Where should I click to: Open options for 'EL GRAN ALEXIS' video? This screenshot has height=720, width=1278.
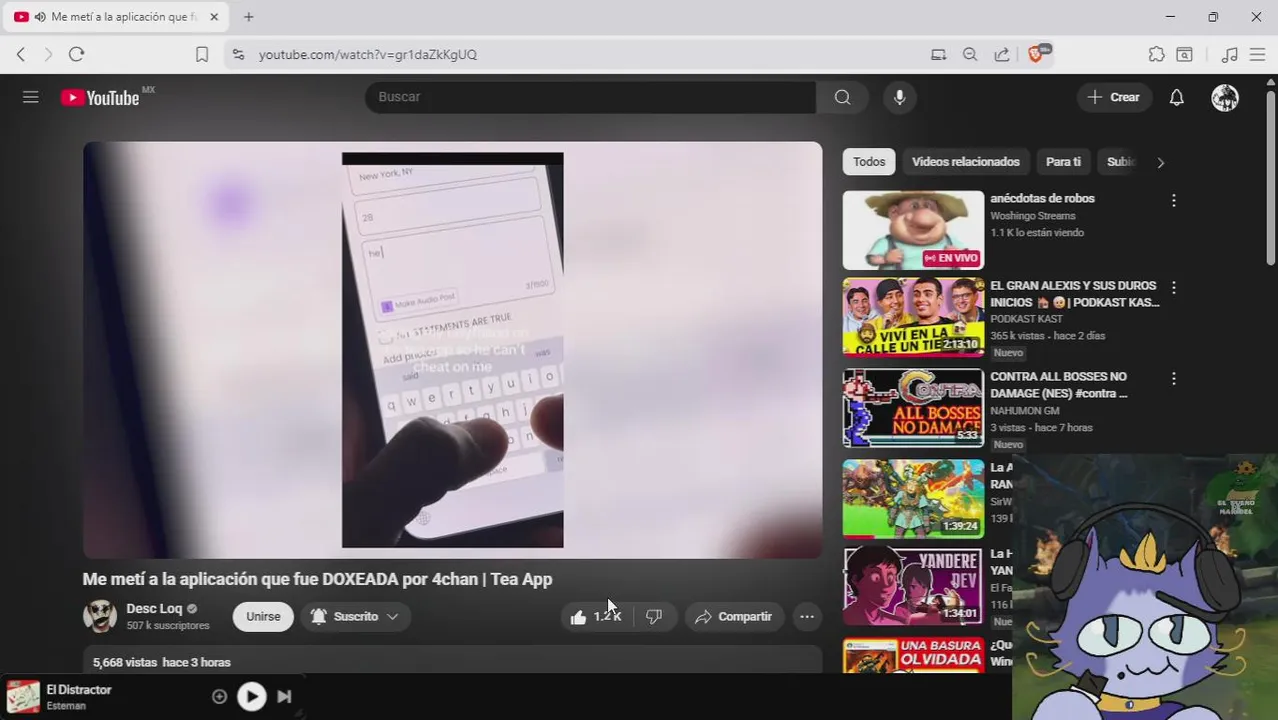(x=1174, y=288)
